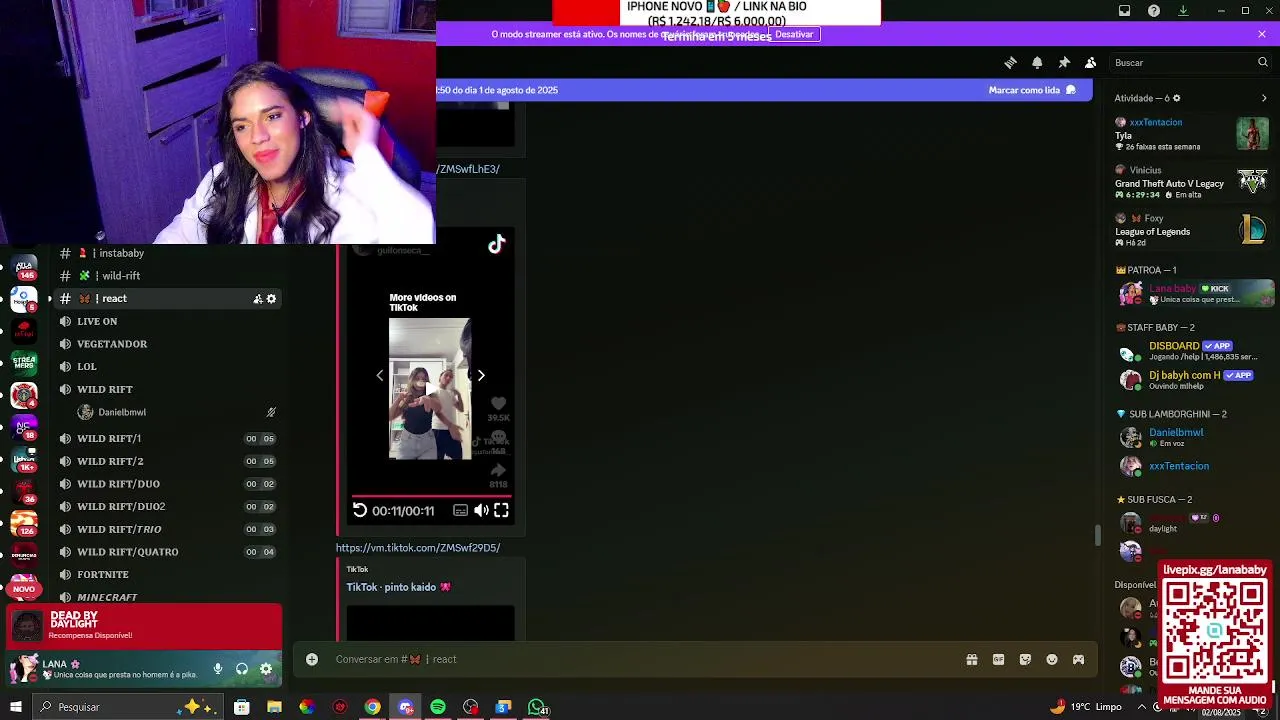Join the WILD RIFT voice channel
Screen dimensions: 1280x720
167,389
